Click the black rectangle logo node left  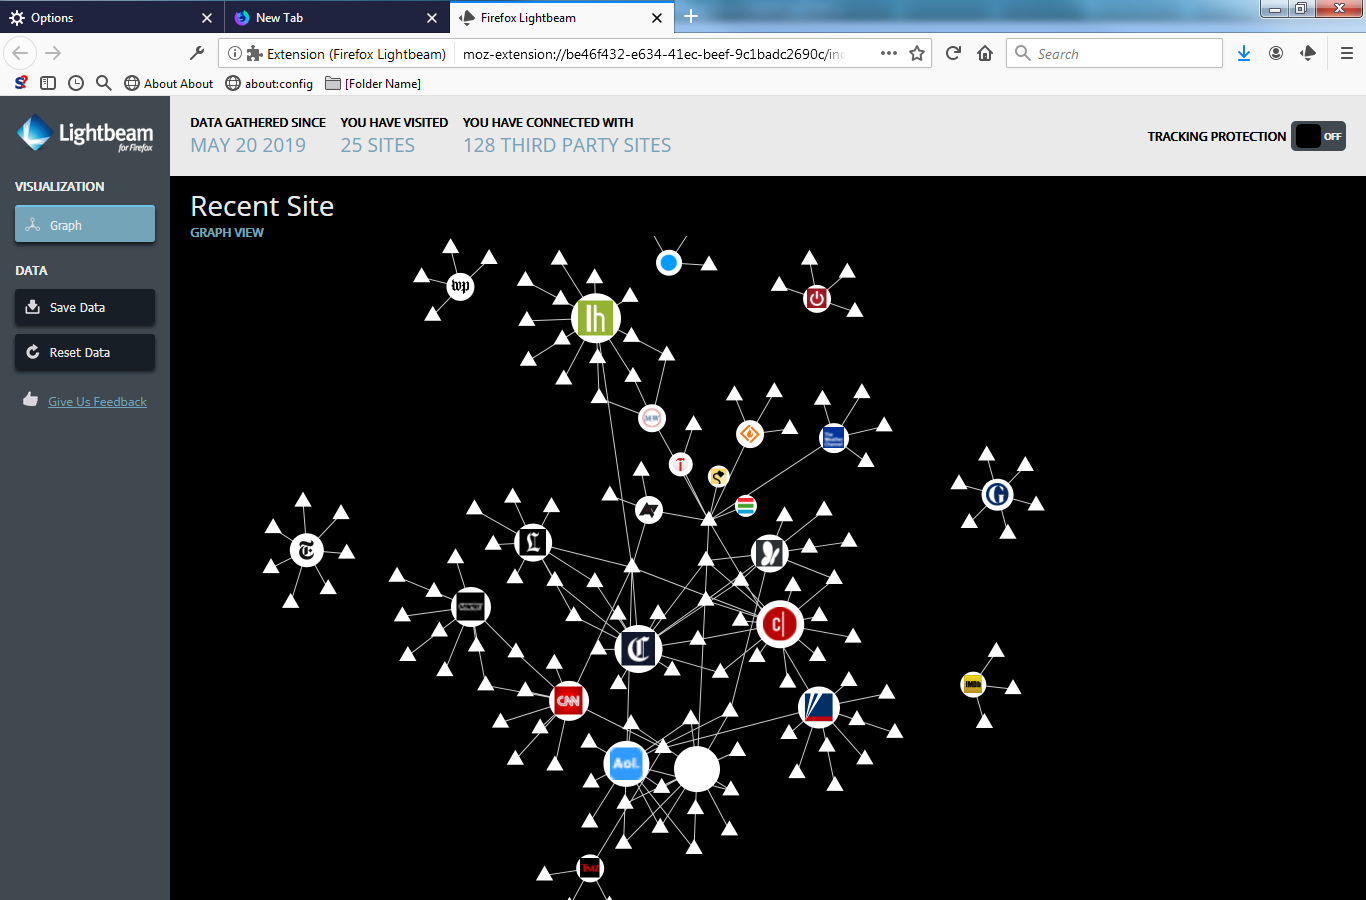[470, 606]
